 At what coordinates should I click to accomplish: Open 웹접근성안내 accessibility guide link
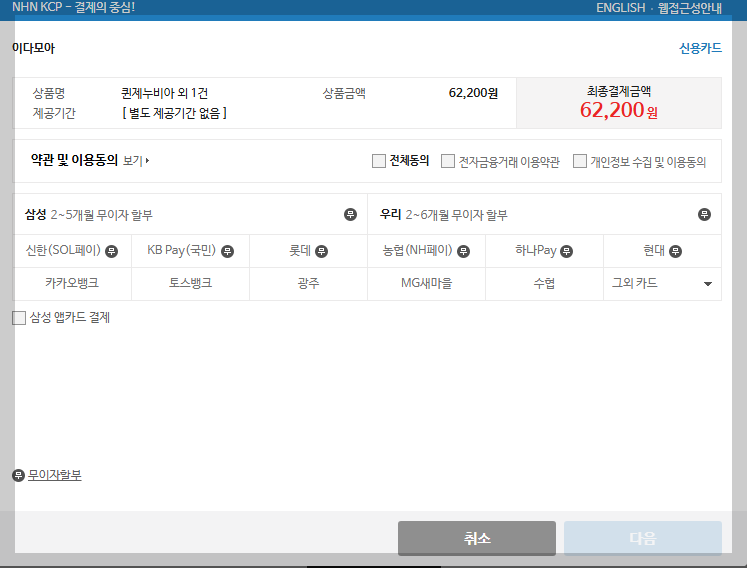click(x=689, y=8)
